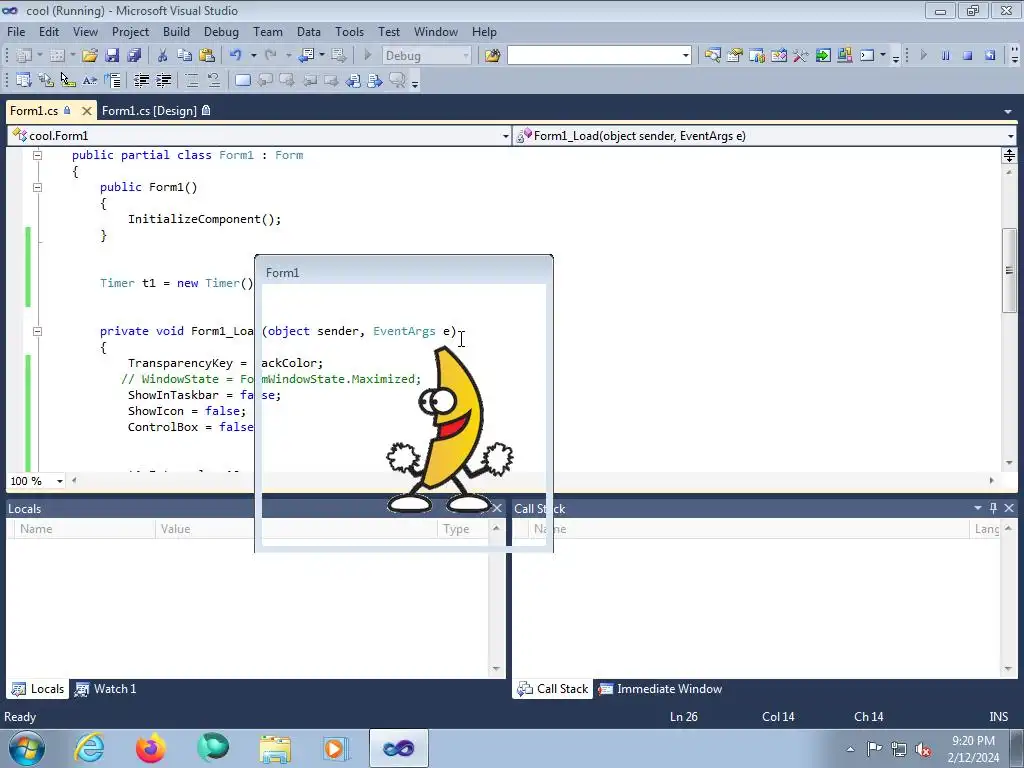
Task: Undo last edit using the blue arrow icon
Action: click(236, 56)
